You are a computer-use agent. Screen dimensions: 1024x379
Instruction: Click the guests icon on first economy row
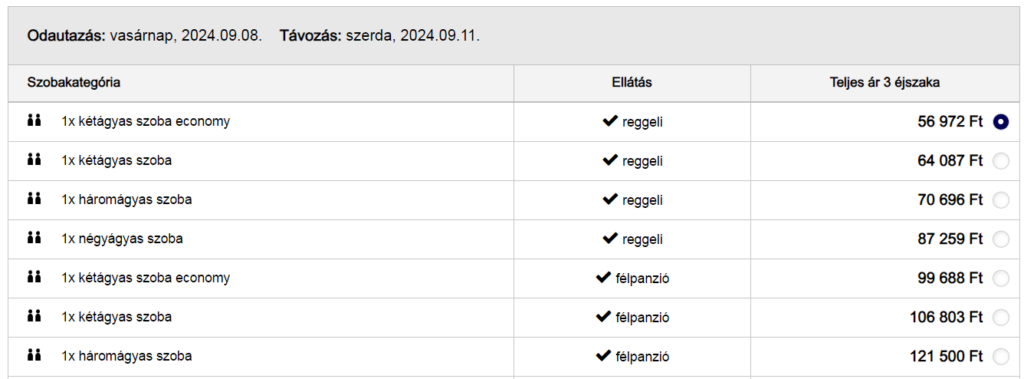pos(34,121)
